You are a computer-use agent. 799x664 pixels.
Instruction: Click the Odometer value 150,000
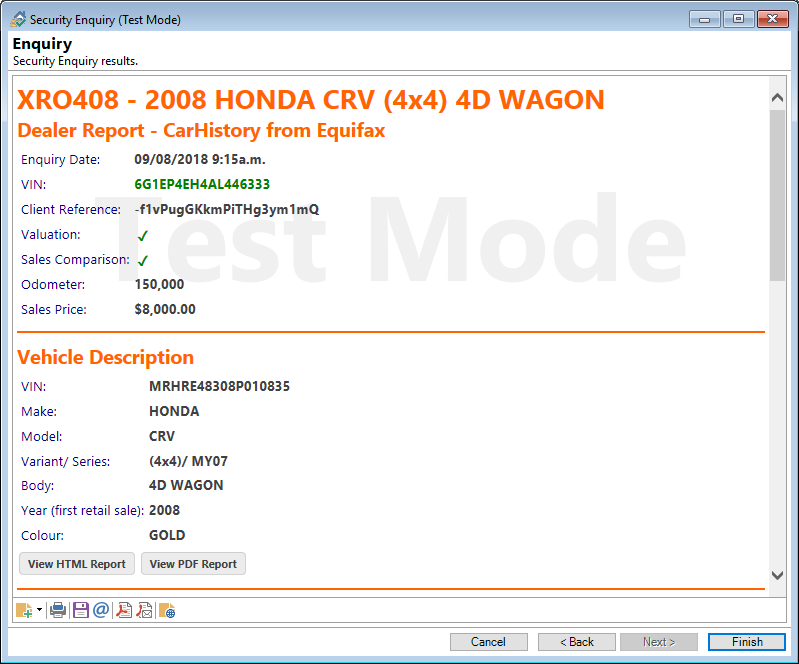(159, 284)
